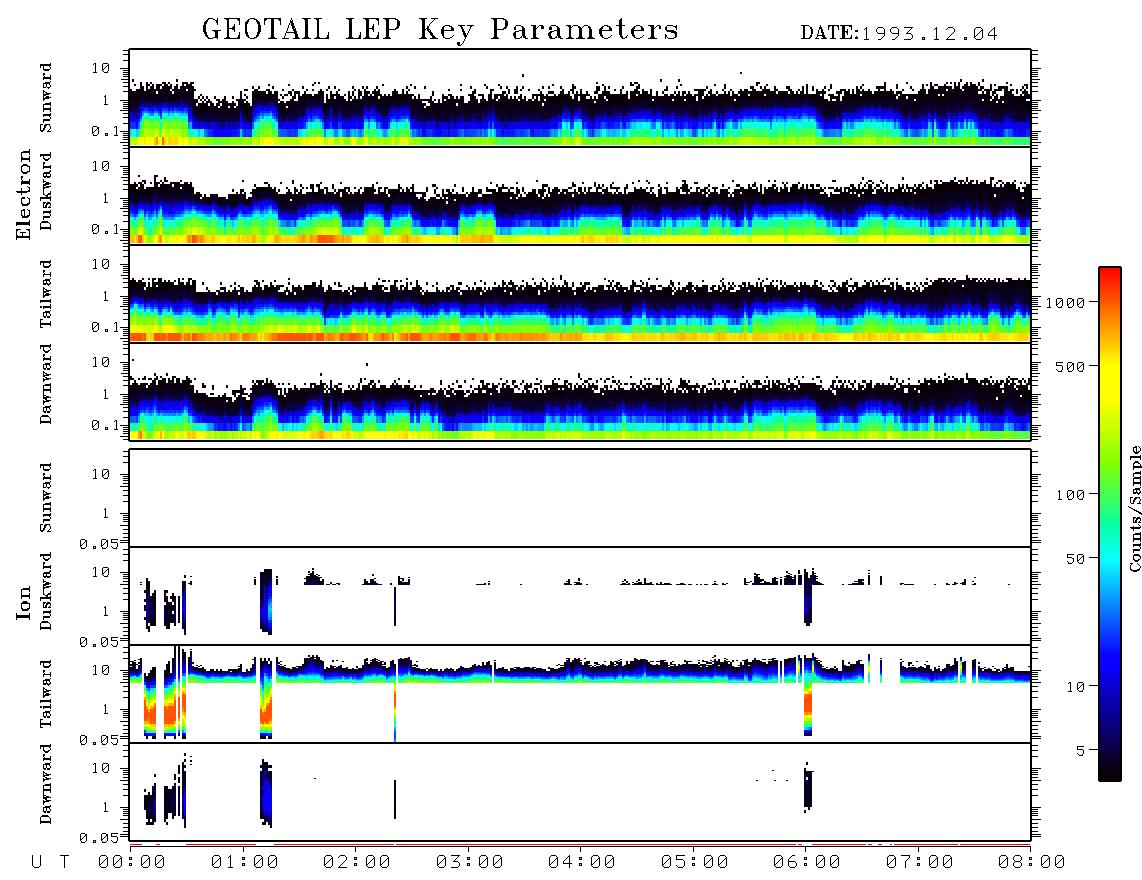Click the Electron "Duskward" panel label

point(45,191)
